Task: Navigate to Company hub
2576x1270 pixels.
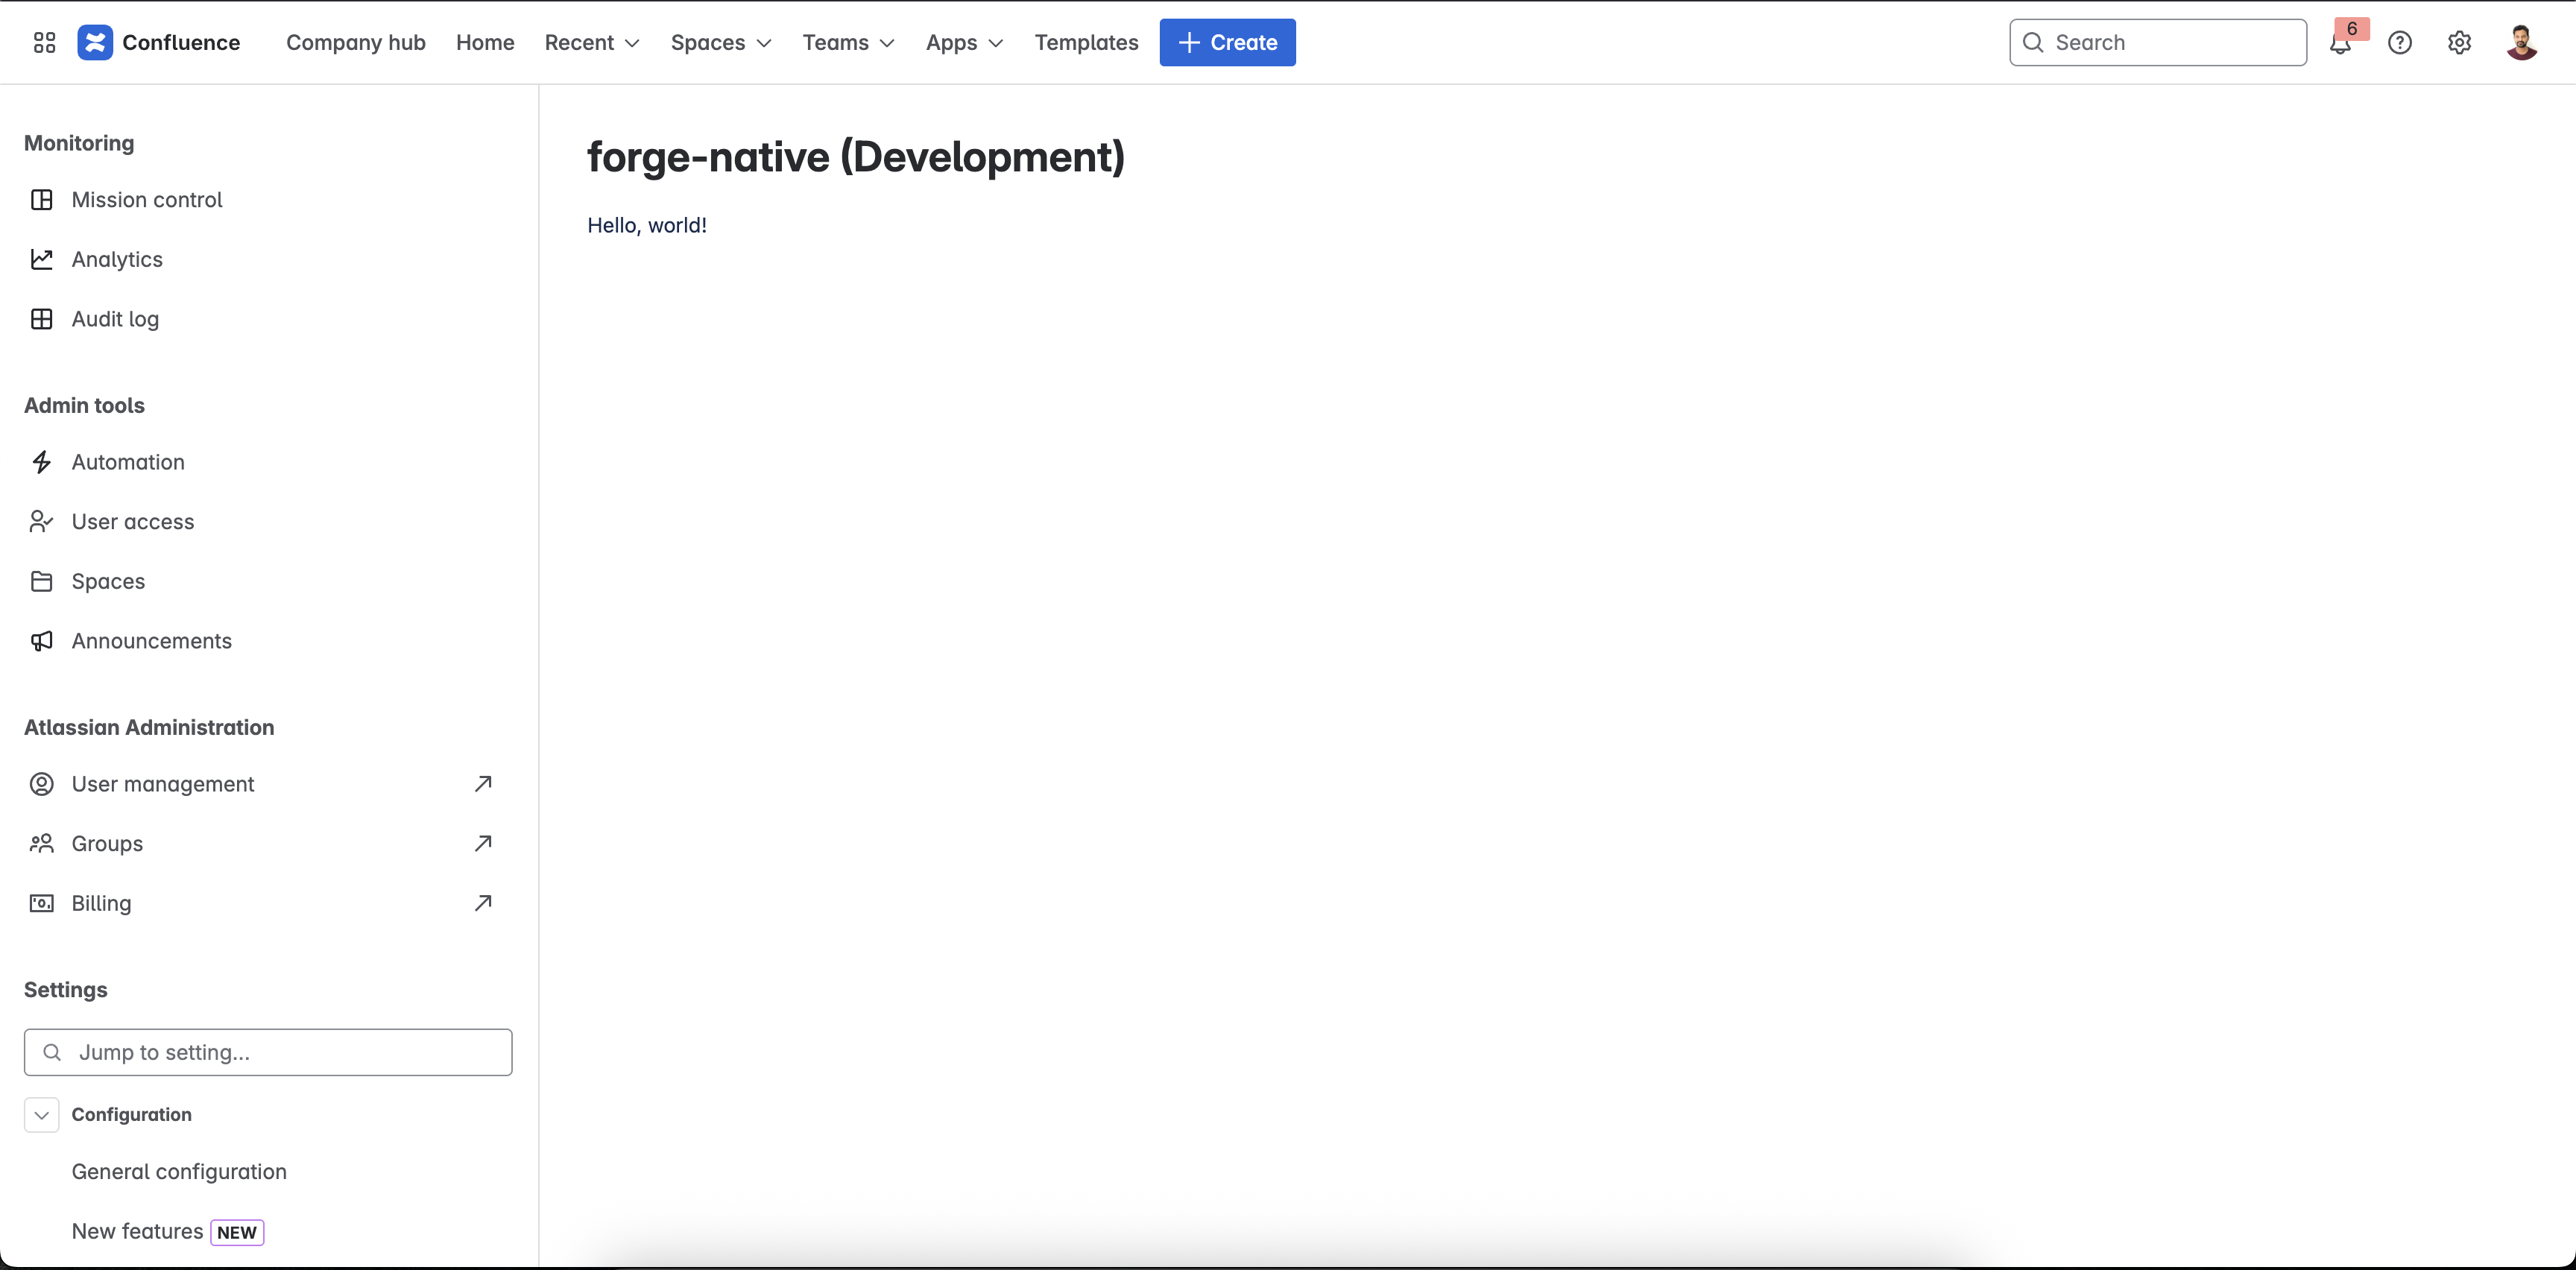Action: click(x=356, y=42)
